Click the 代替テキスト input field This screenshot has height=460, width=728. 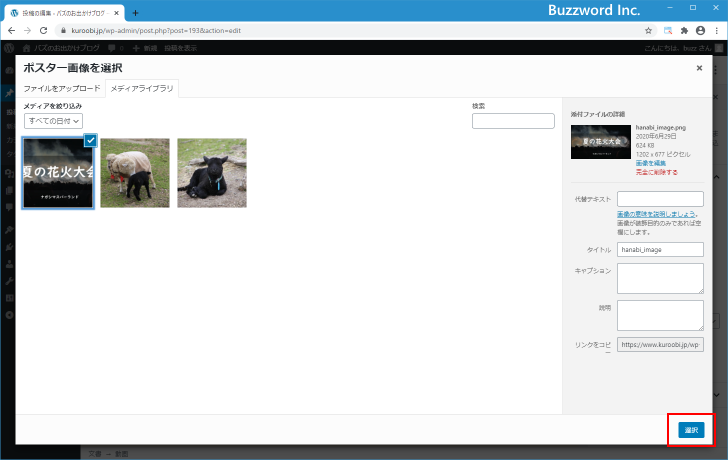click(x=660, y=199)
